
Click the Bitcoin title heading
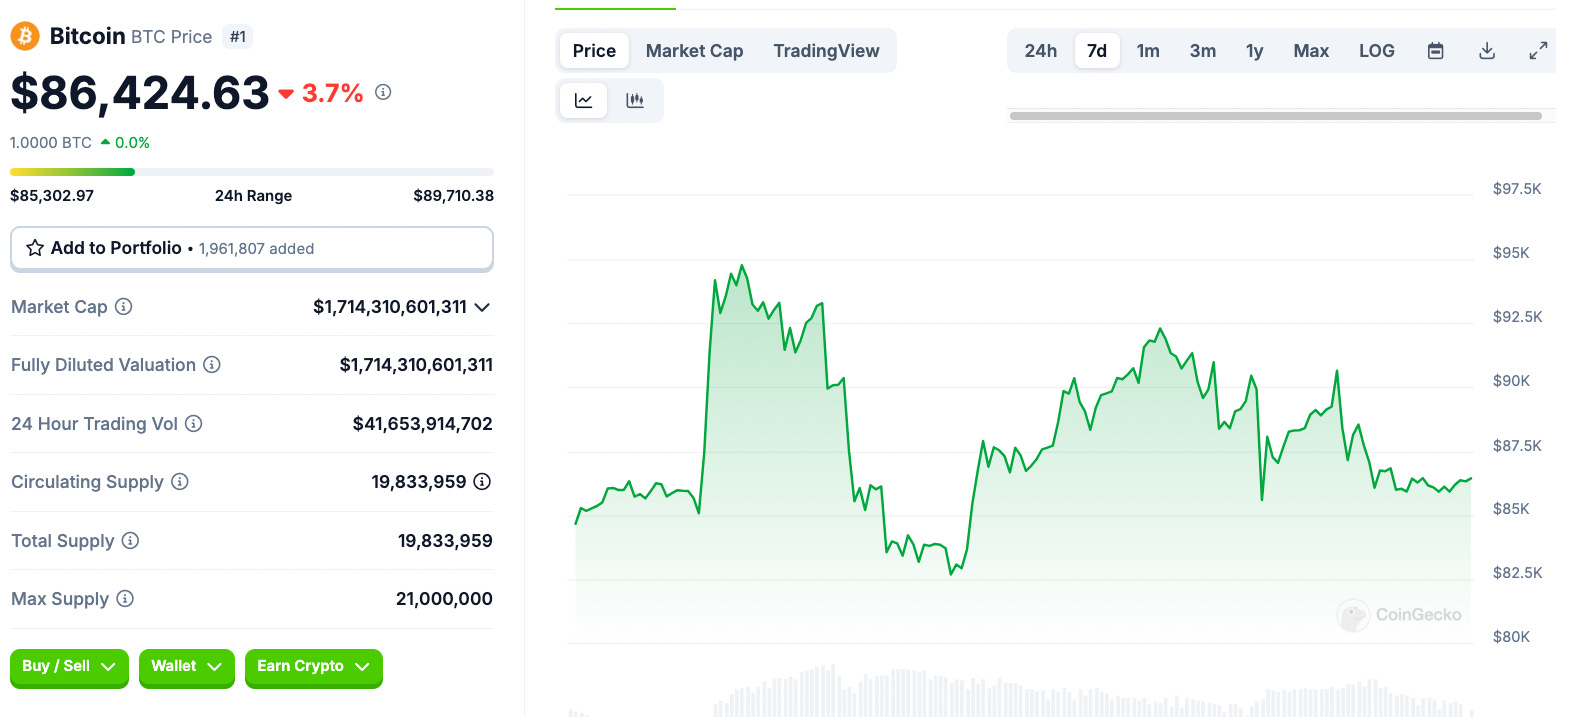coord(88,36)
